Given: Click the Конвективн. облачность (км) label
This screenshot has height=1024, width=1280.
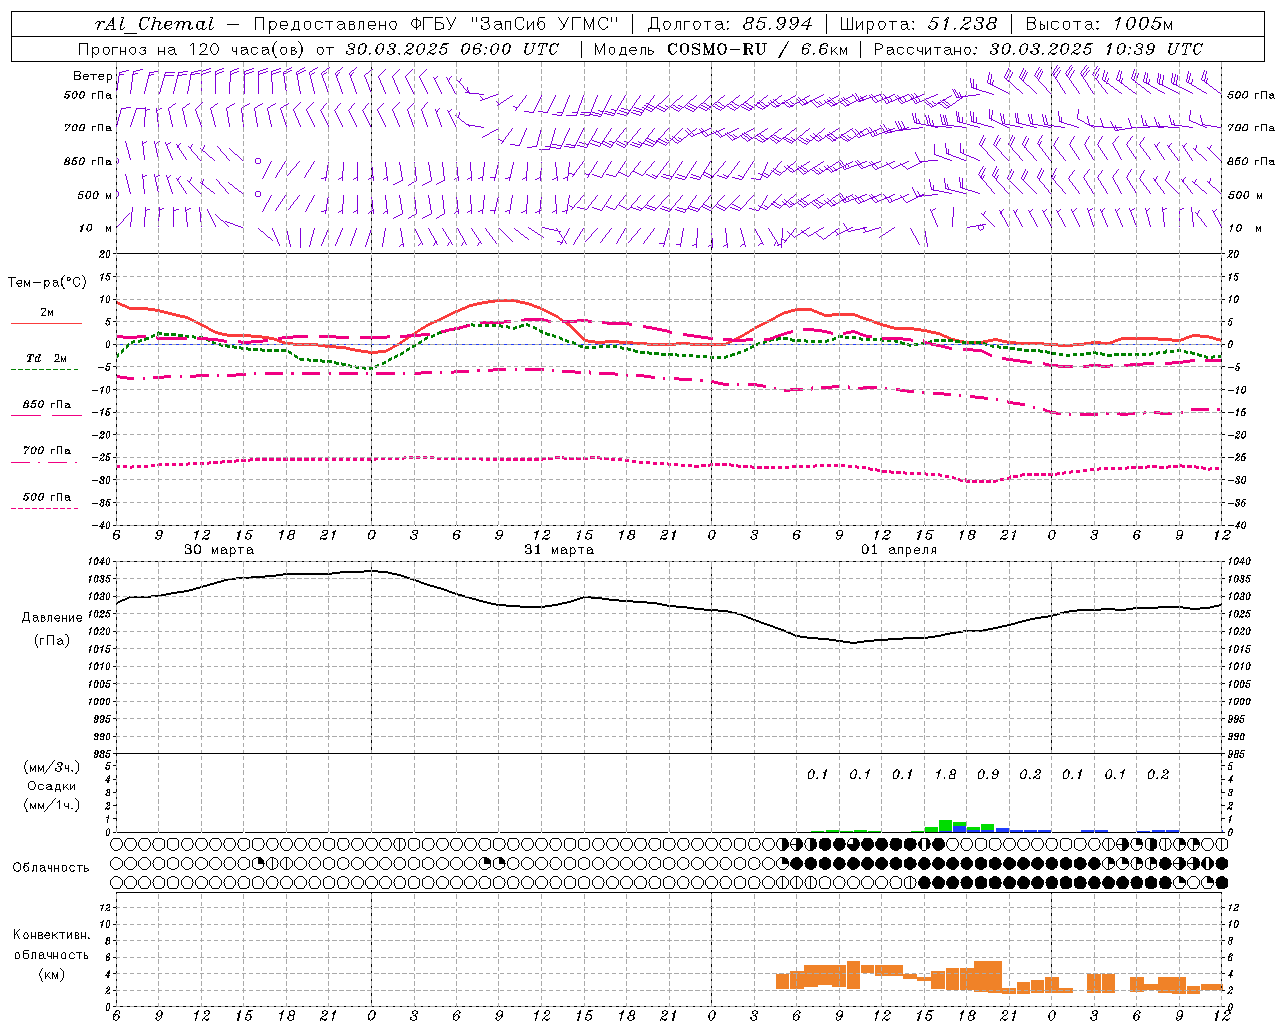Looking at the screenshot, I should tap(51, 954).
